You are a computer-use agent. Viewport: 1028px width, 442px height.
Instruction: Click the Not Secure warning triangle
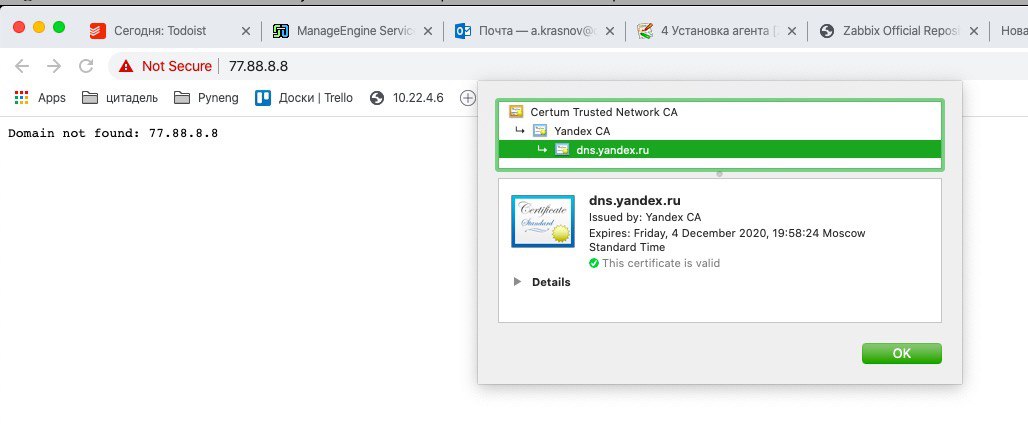[125, 66]
